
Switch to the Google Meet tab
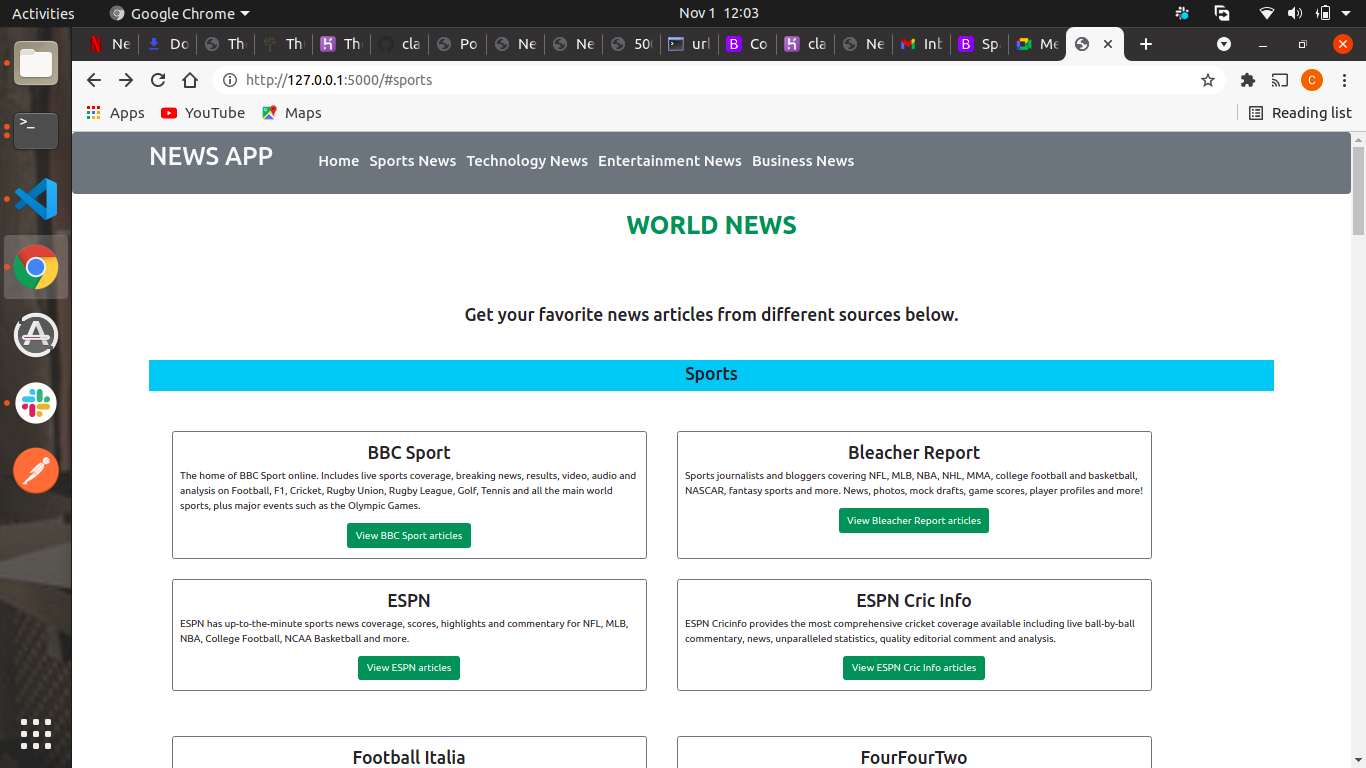click(x=1037, y=44)
